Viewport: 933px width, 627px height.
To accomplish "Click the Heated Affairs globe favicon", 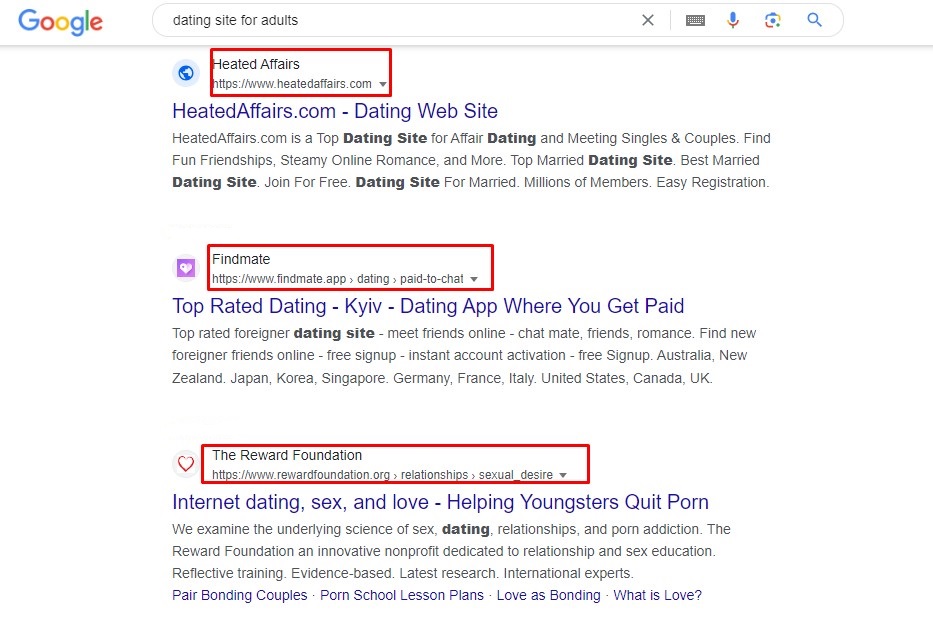I will (186, 73).
